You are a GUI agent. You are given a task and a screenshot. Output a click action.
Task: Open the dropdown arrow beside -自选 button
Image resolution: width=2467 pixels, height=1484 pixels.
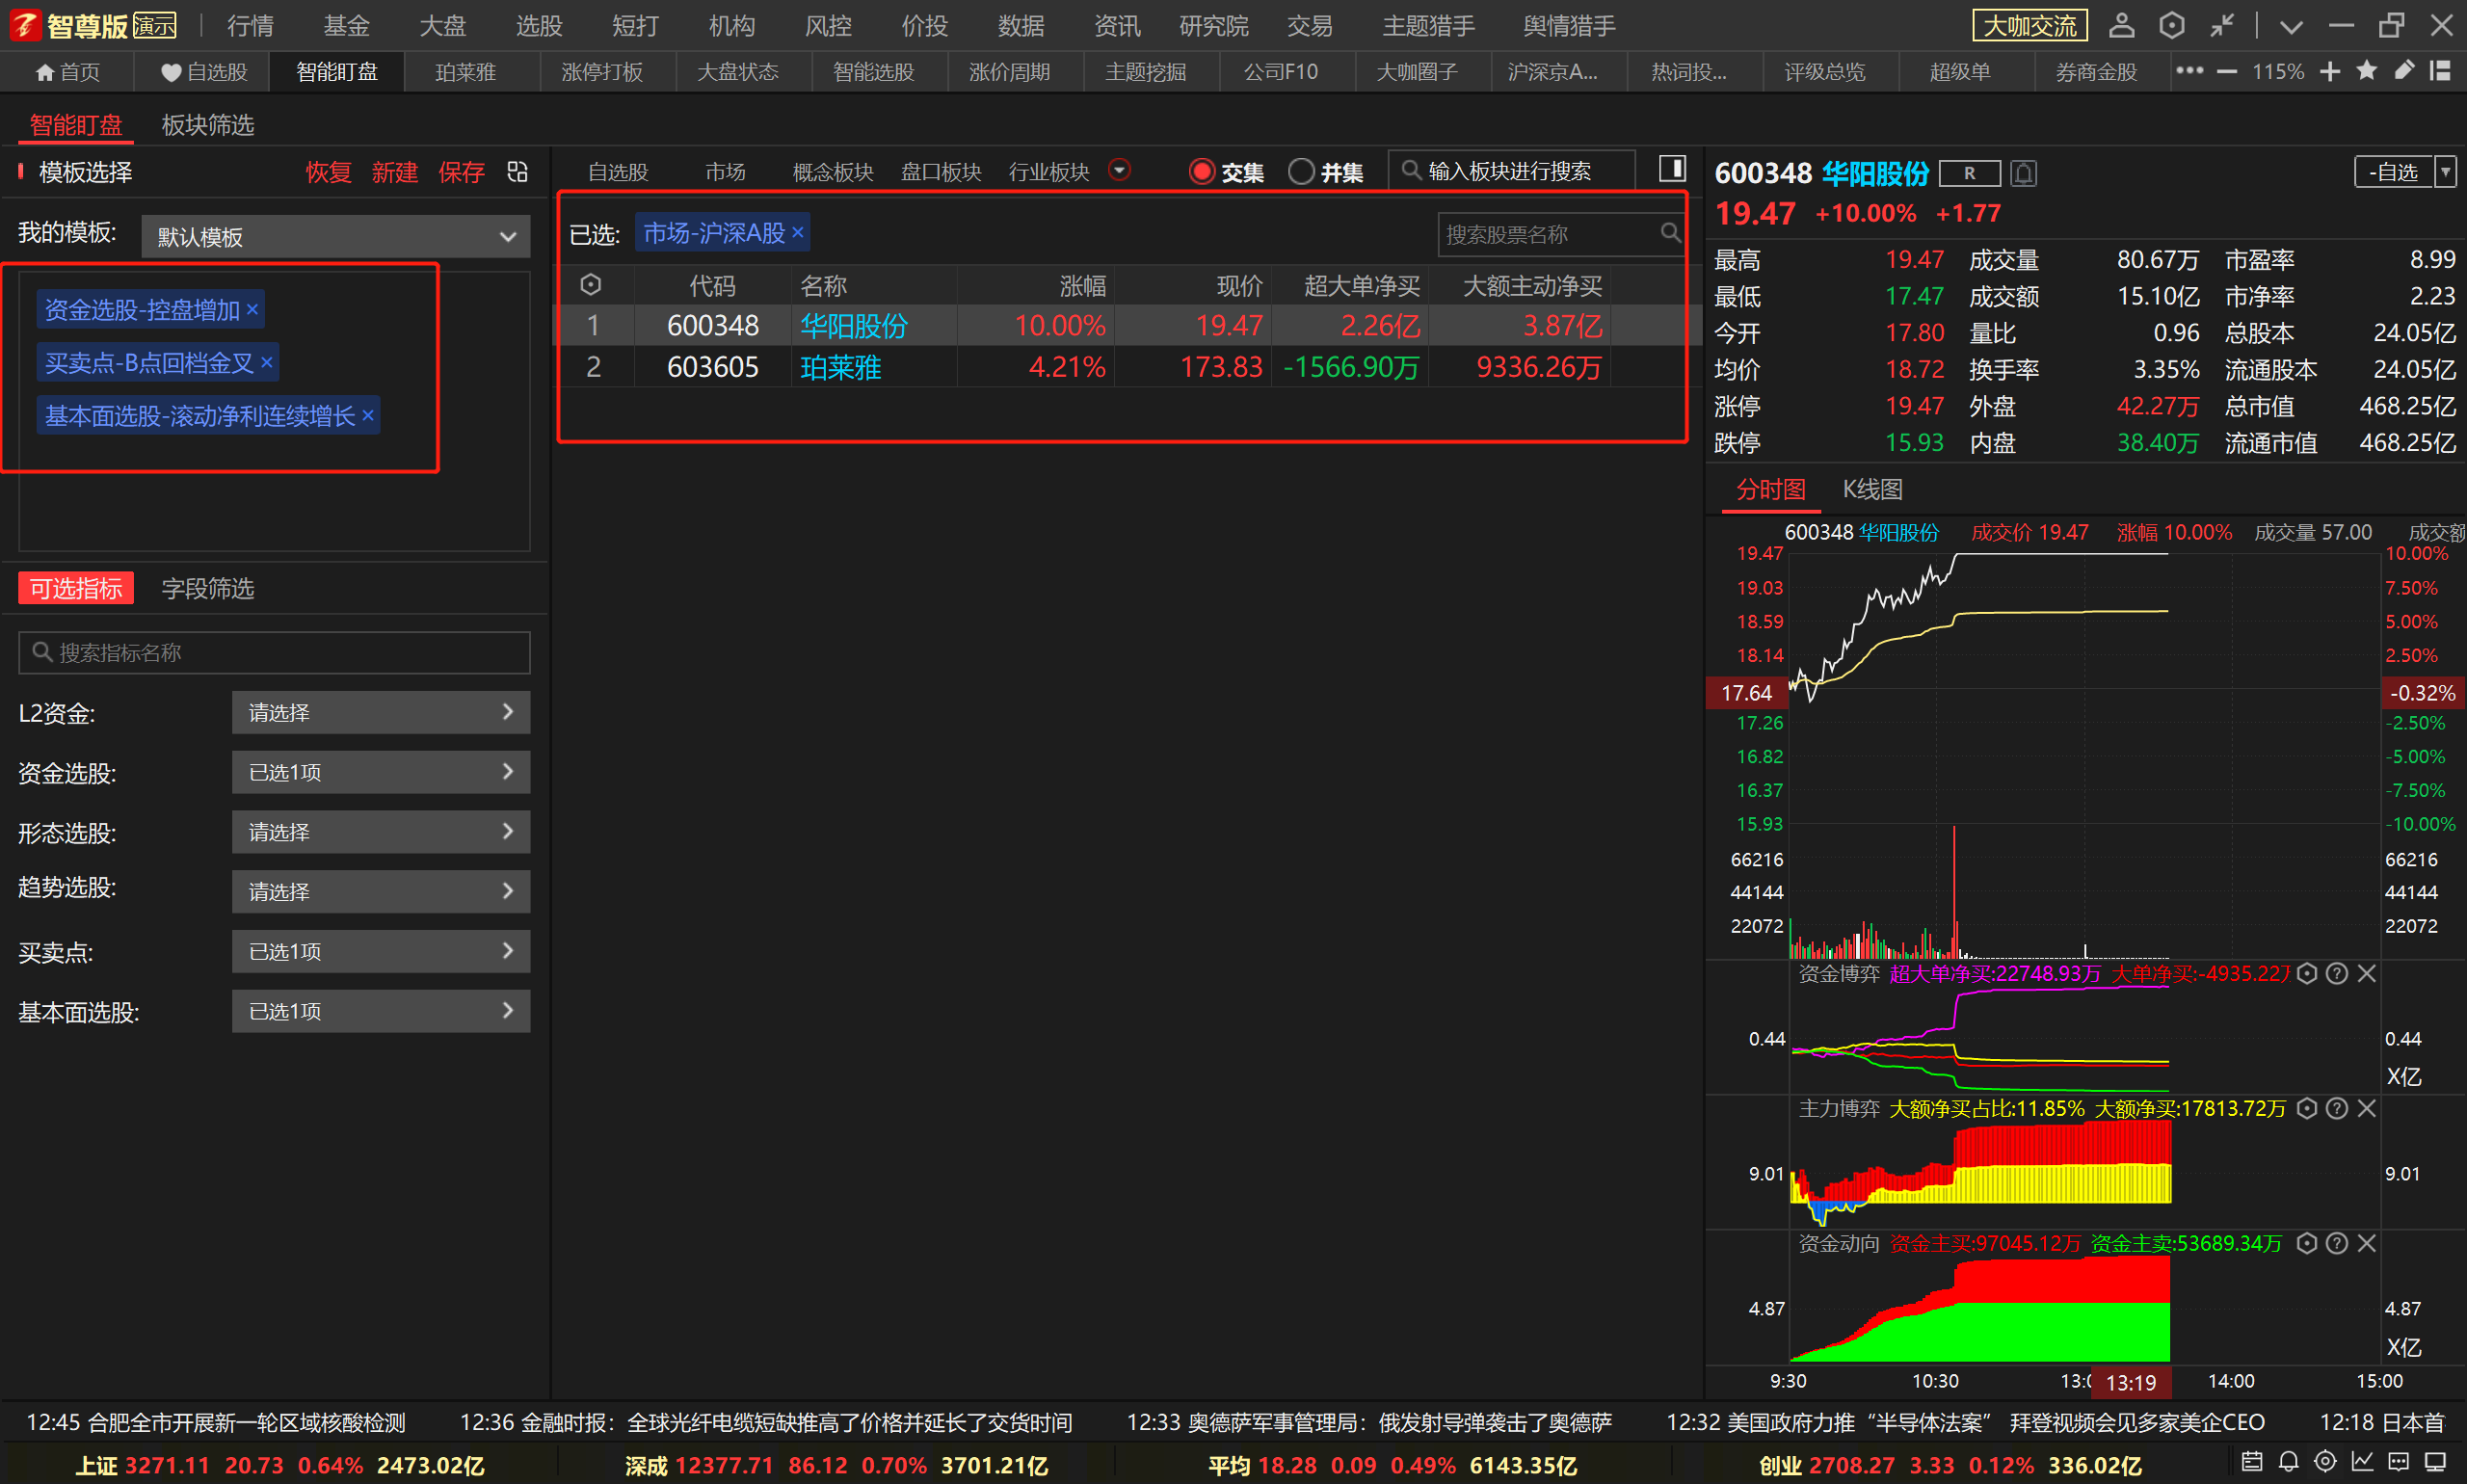coord(2445,172)
